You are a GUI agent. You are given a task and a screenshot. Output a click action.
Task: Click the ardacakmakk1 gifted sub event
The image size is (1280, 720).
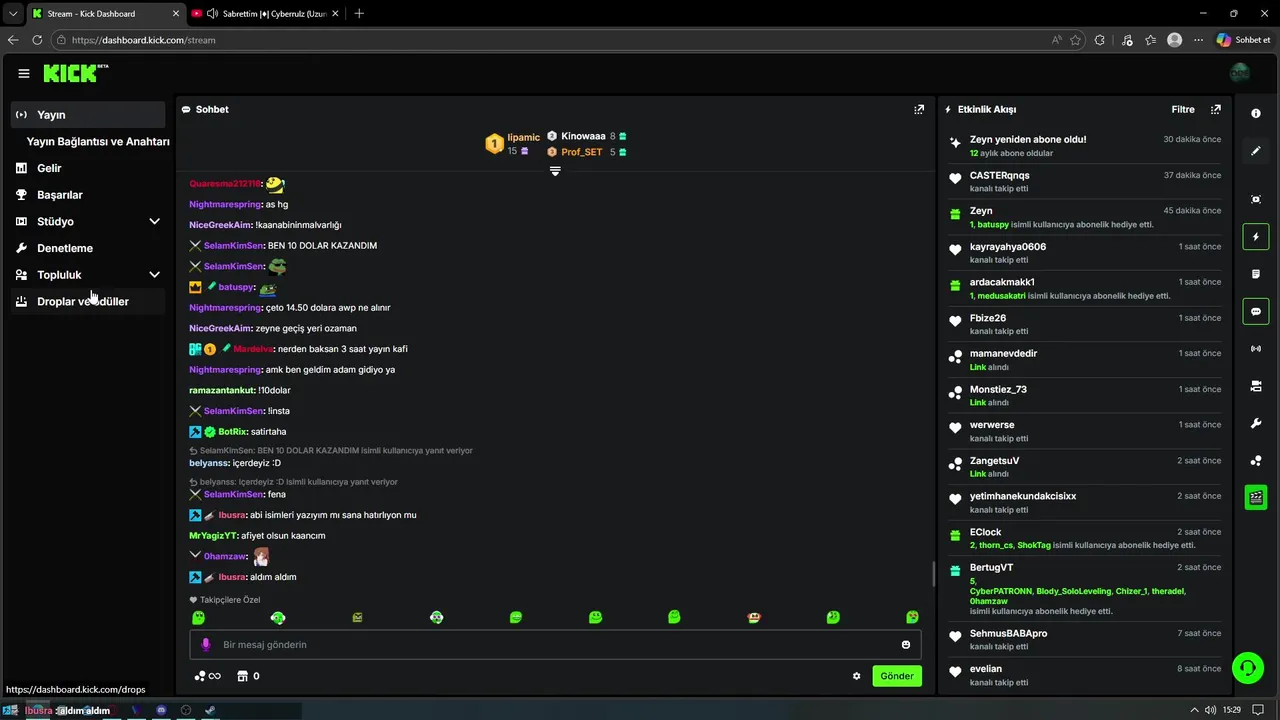click(1085, 288)
